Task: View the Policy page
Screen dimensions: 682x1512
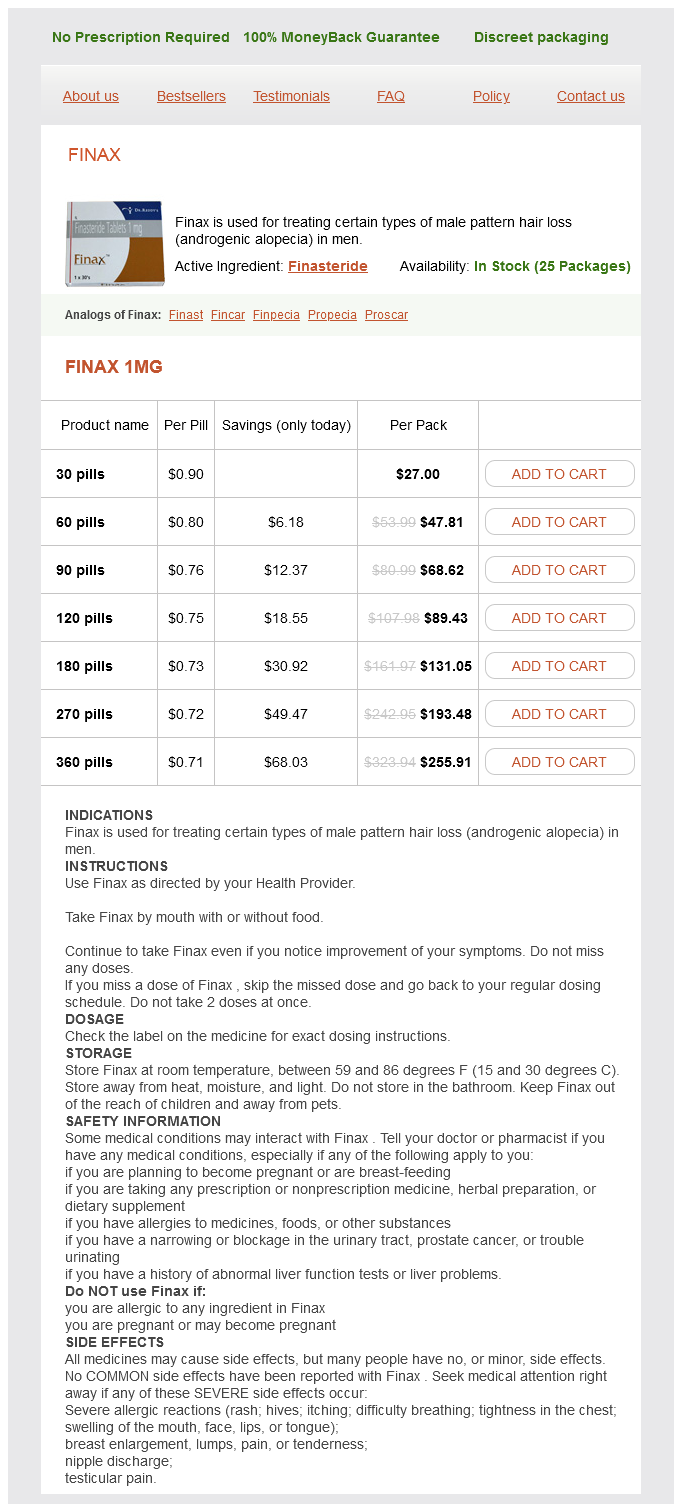Action: pos(491,96)
